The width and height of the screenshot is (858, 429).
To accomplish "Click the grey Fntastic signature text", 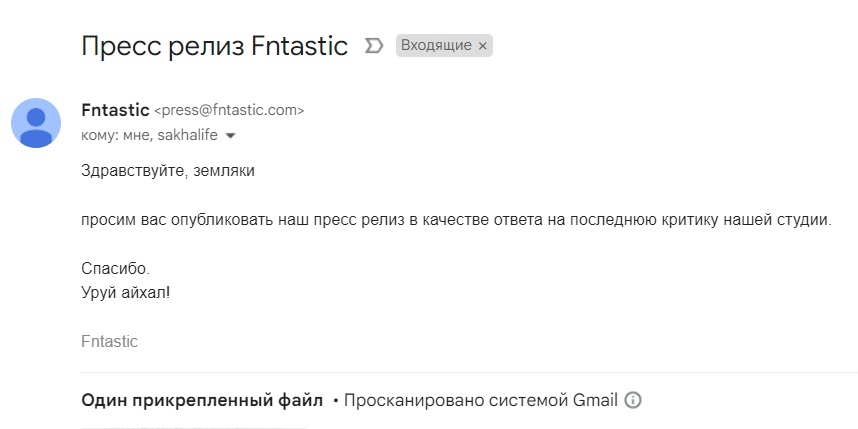I will [x=109, y=342].
